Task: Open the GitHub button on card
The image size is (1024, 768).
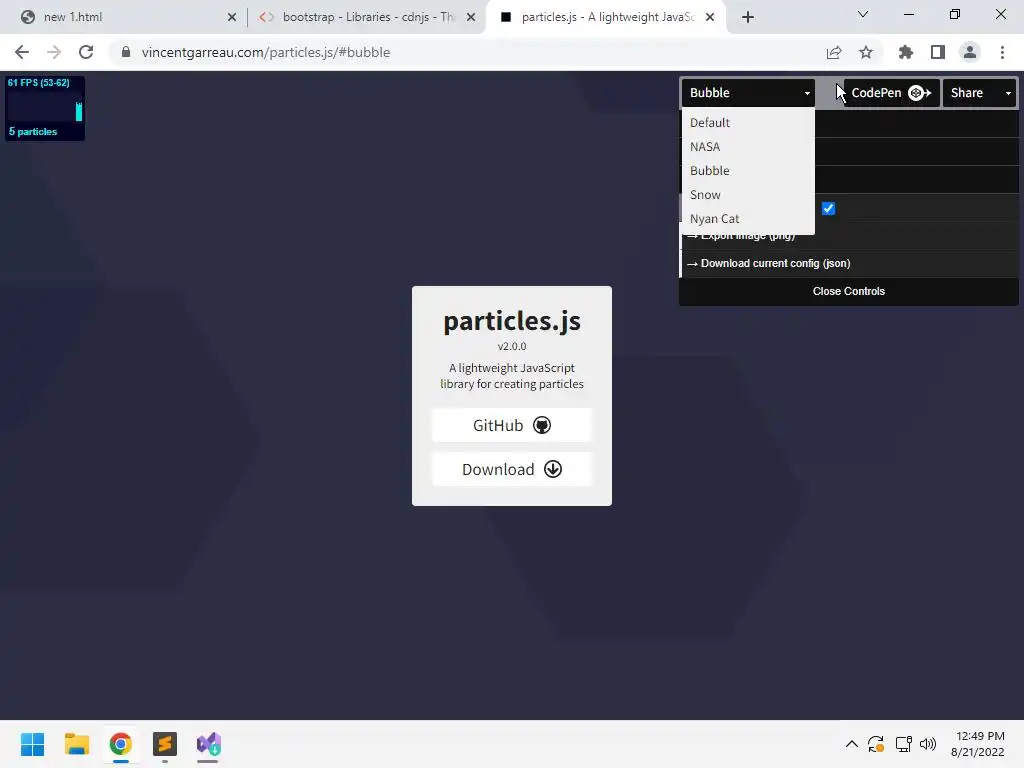Action: coord(512,425)
